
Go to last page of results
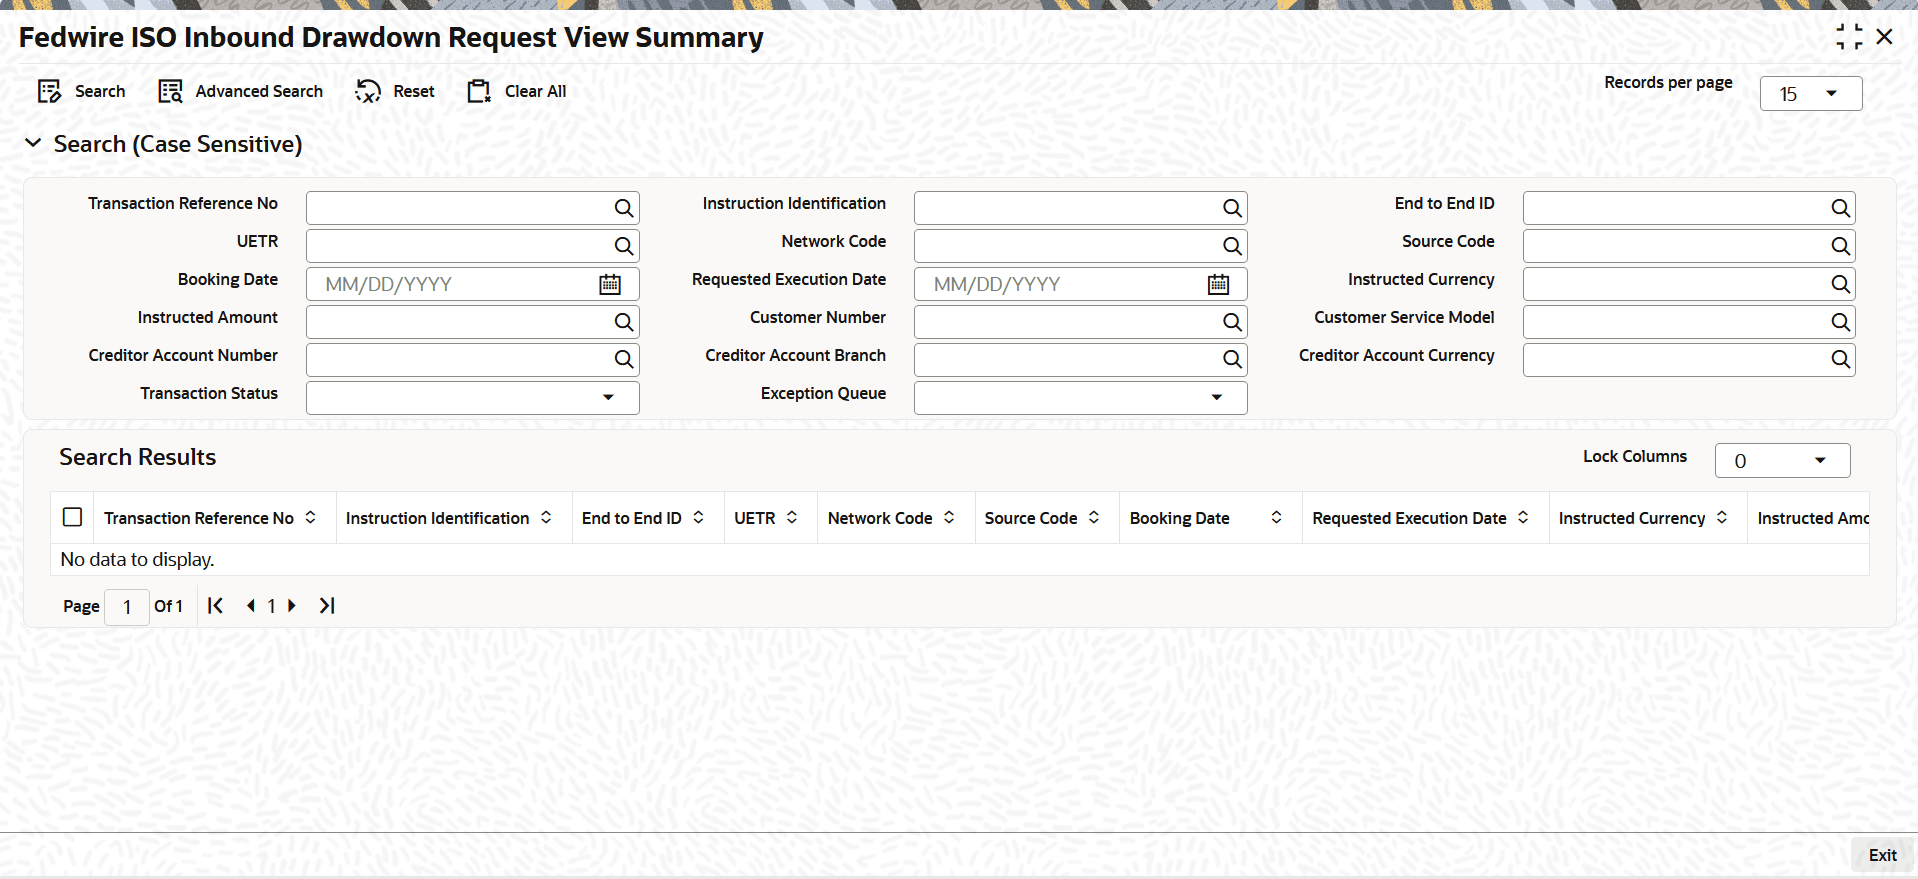click(x=327, y=605)
